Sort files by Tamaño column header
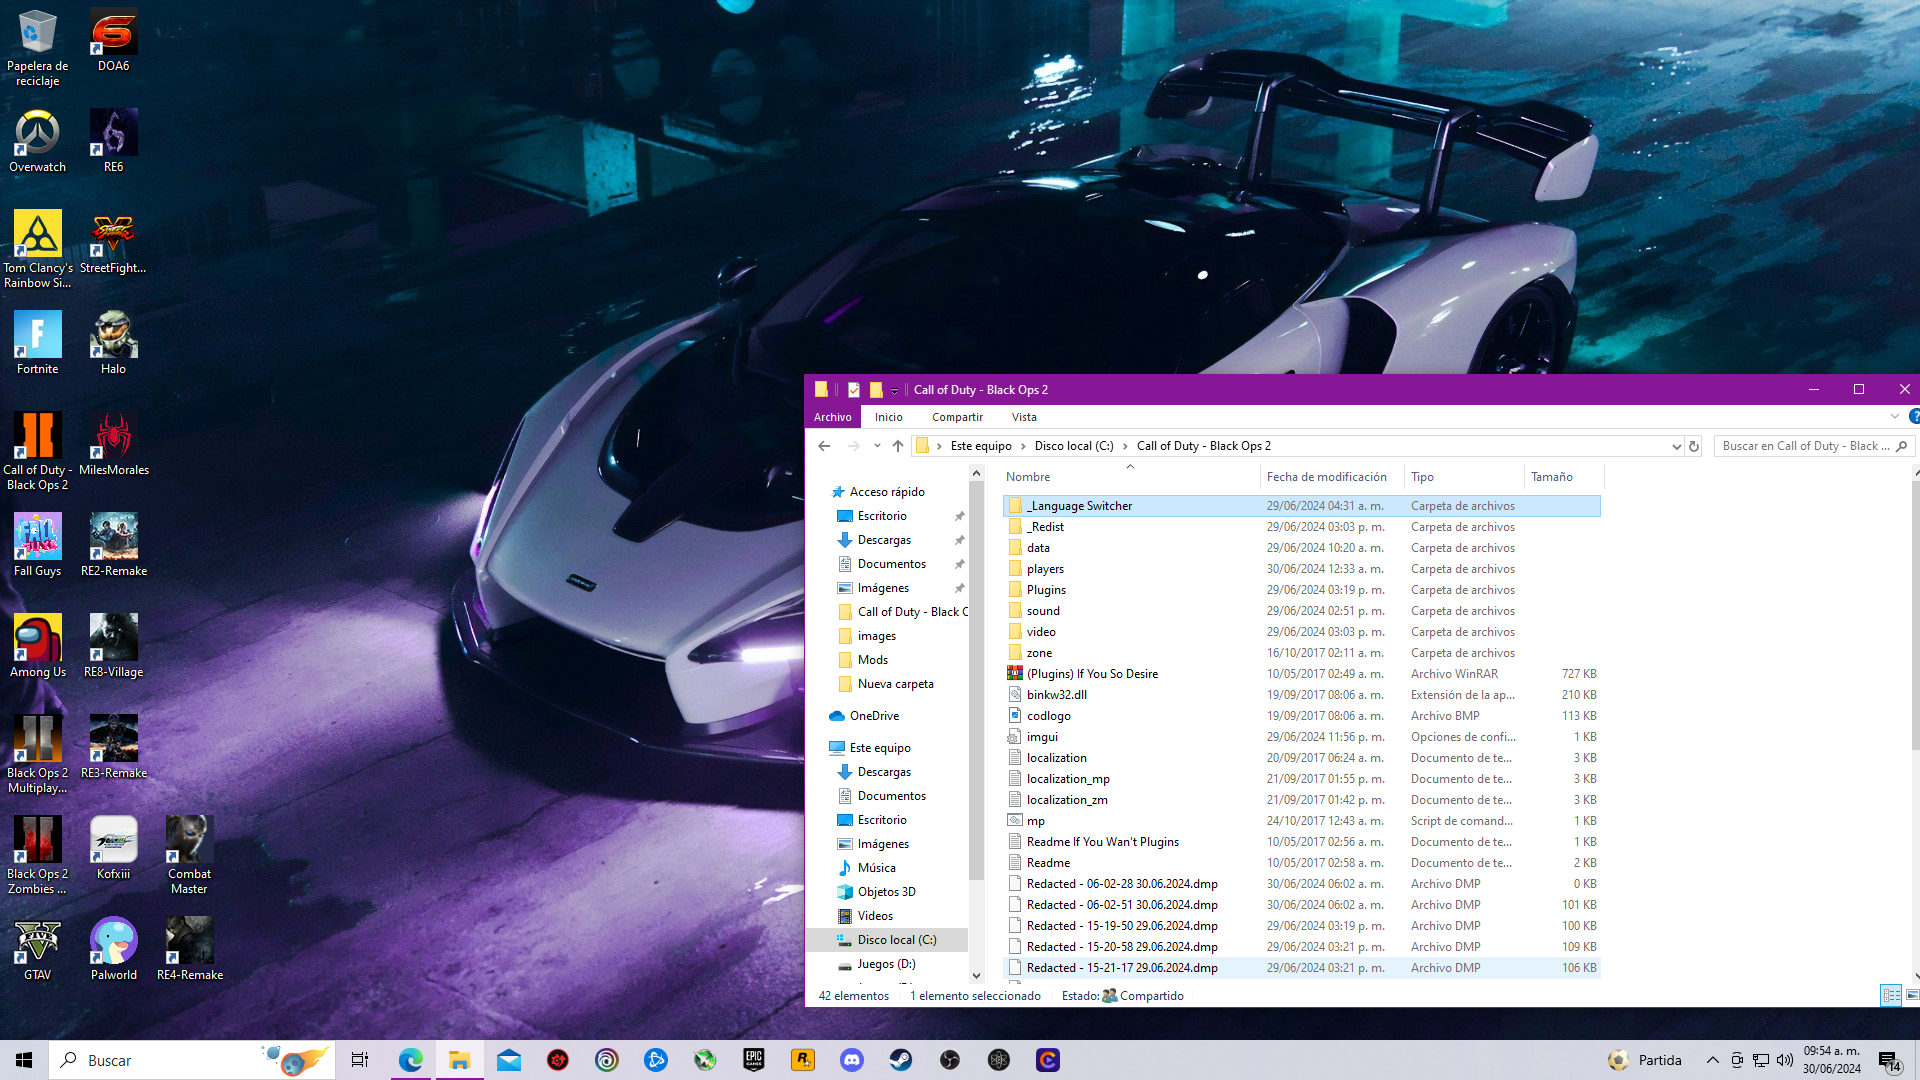This screenshot has height=1080, width=1920. (x=1562, y=477)
